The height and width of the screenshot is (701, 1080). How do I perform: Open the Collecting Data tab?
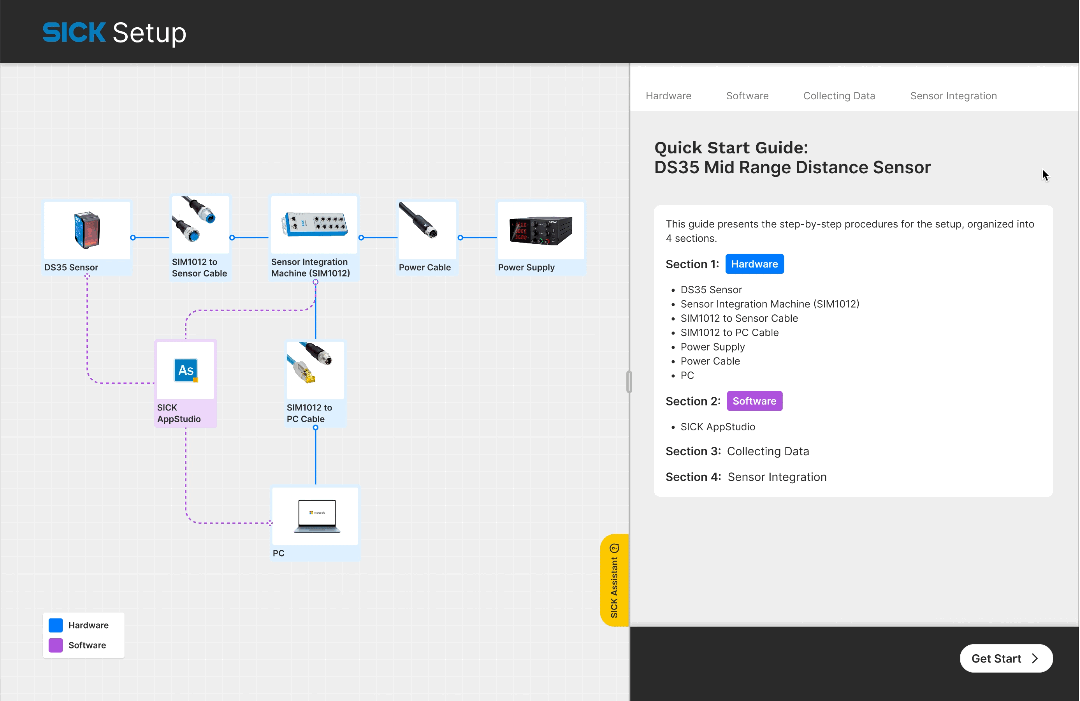point(839,96)
